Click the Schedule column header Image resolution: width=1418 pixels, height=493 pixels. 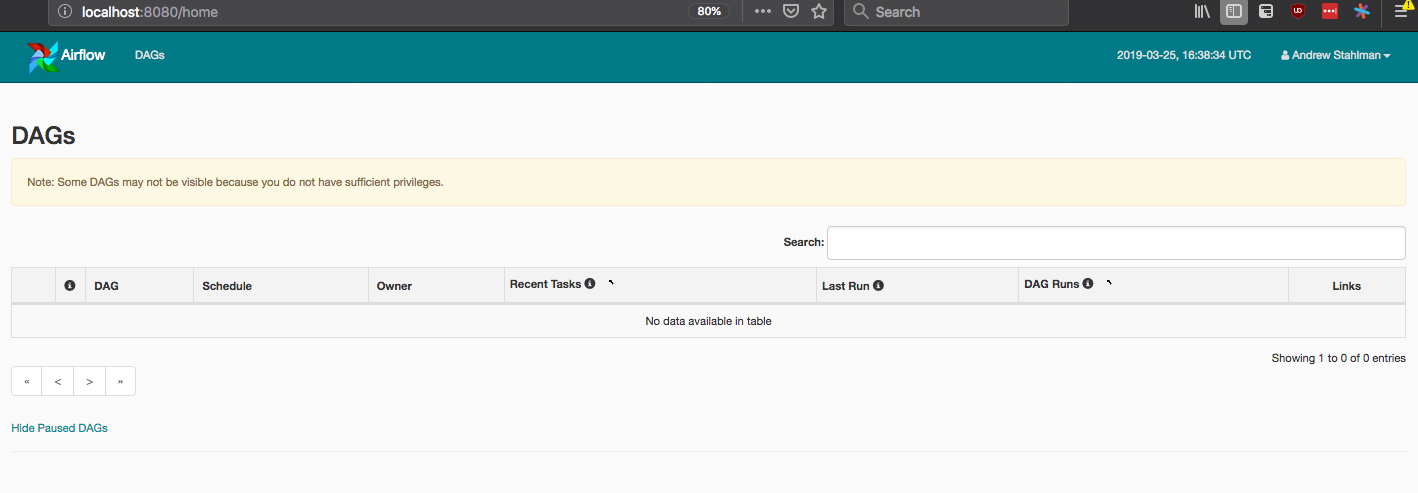coord(281,286)
